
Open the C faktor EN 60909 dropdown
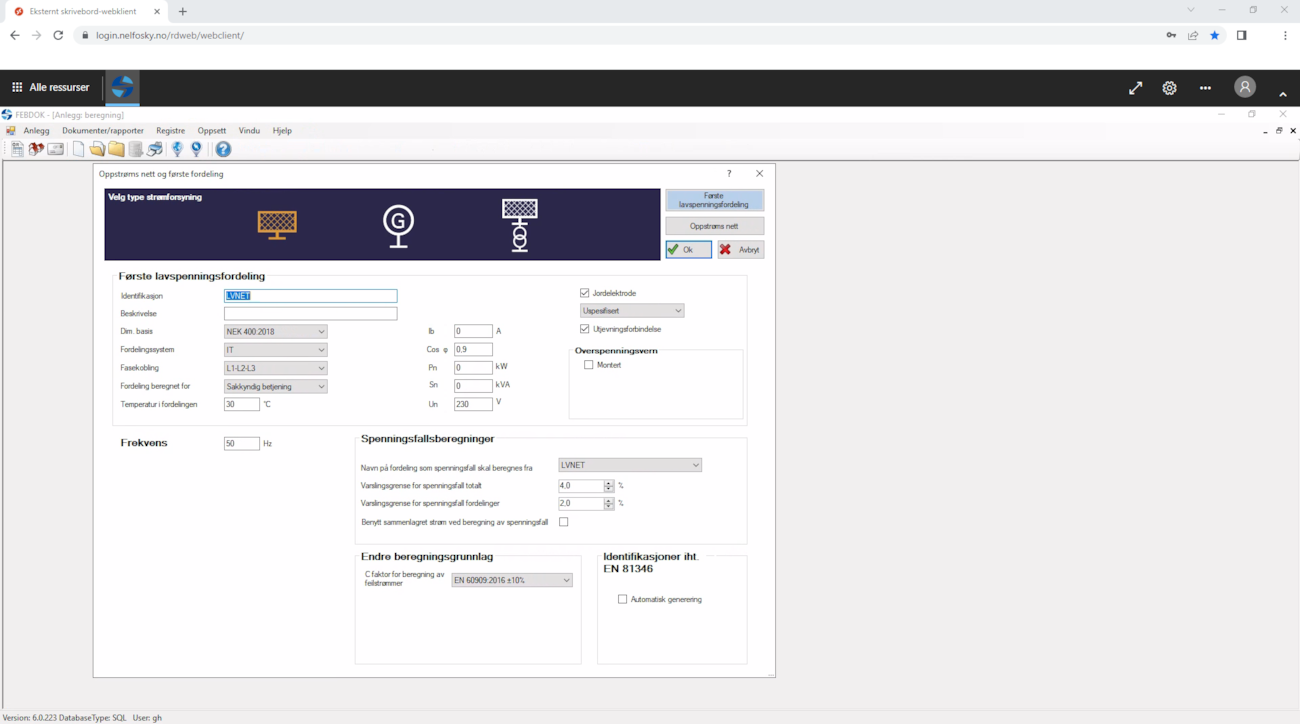coord(512,580)
